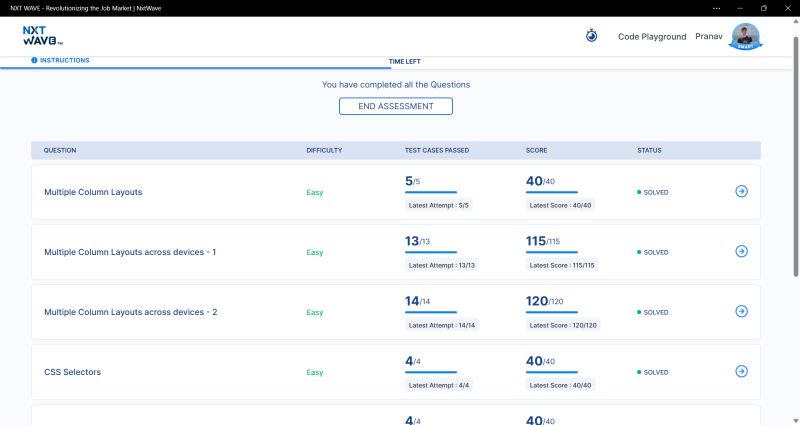
Task: Click the TEST CASES PASSED header
Action: point(437,151)
